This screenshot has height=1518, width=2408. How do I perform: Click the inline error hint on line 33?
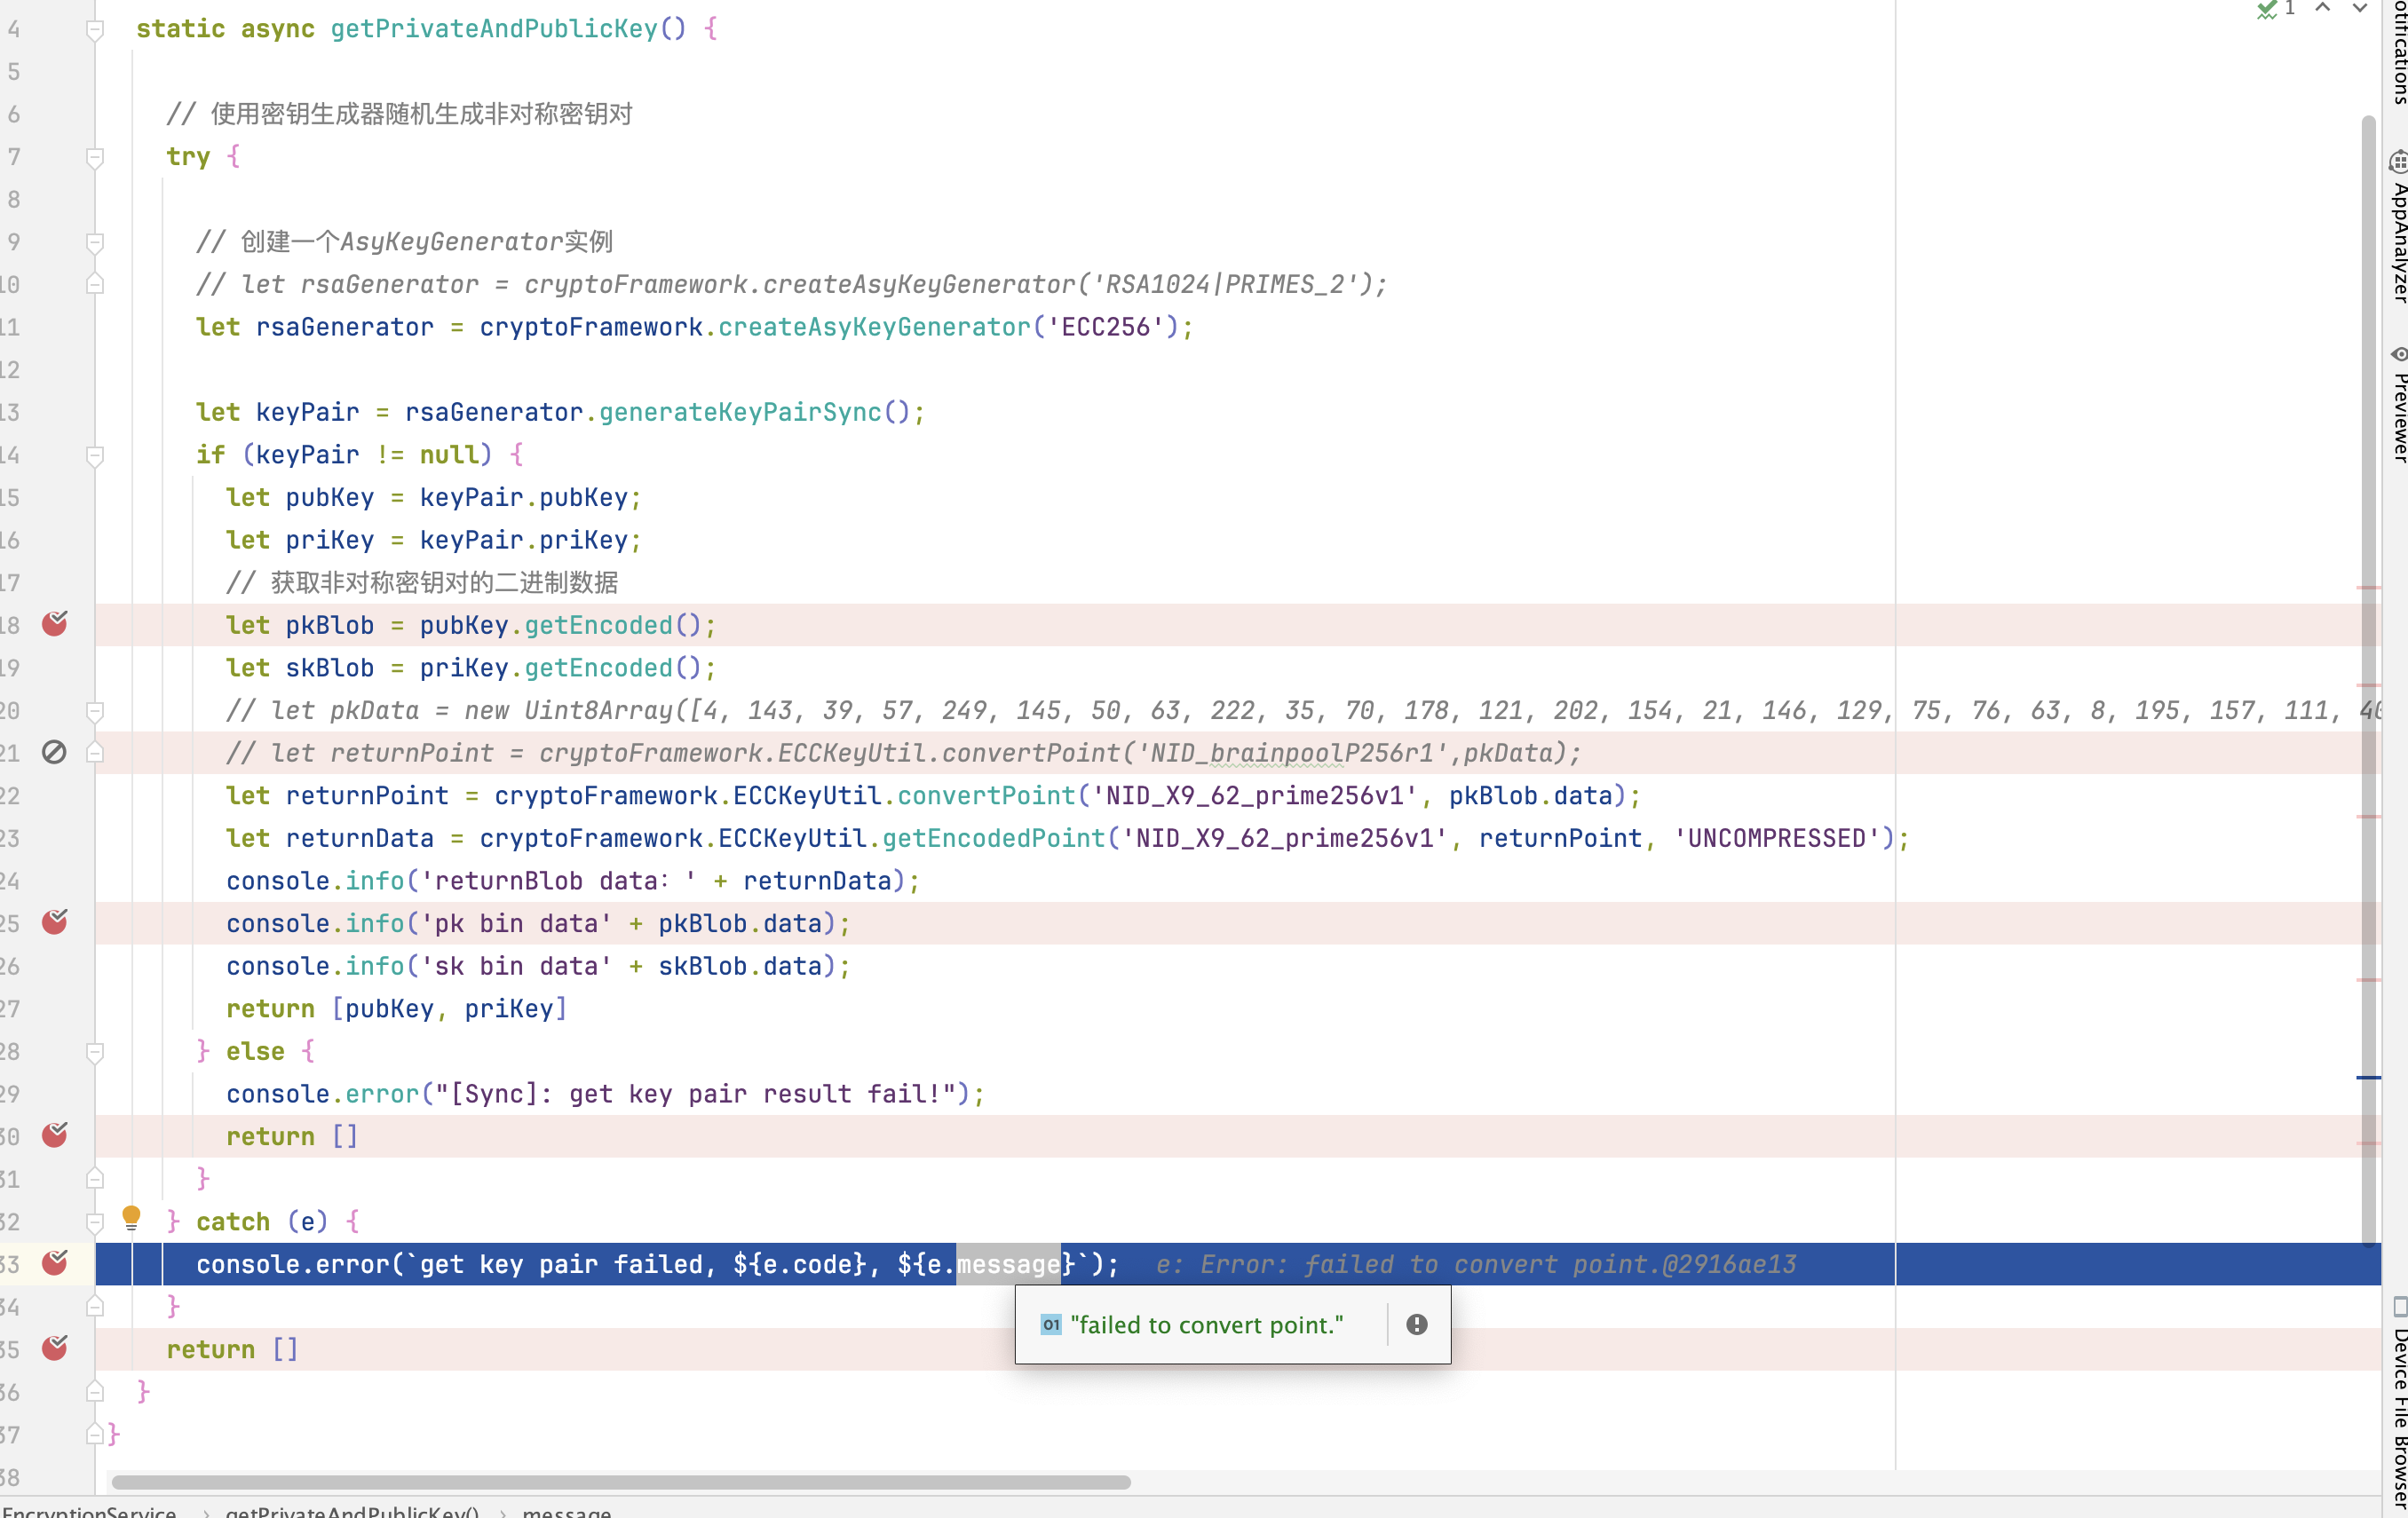point(1476,1264)
